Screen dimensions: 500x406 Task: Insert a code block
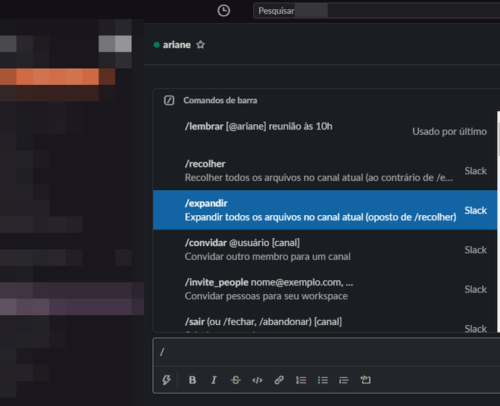366,380
